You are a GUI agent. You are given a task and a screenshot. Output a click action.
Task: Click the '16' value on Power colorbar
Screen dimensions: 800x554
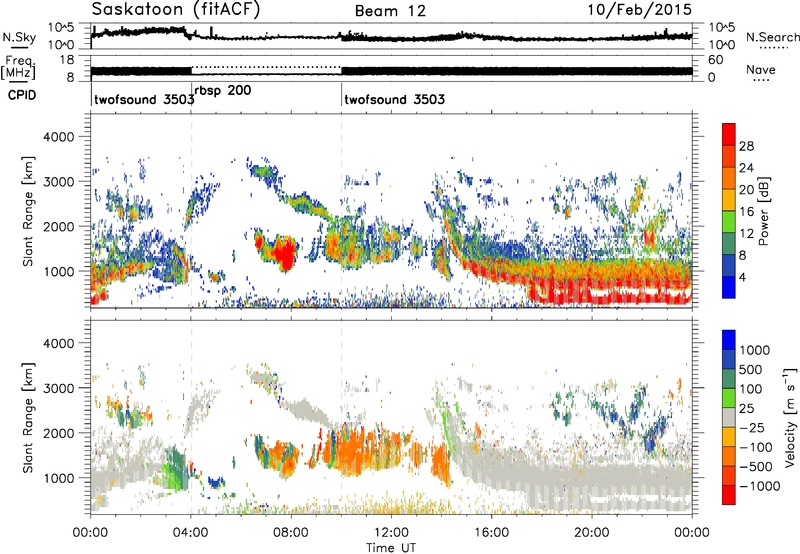(746, 212)
